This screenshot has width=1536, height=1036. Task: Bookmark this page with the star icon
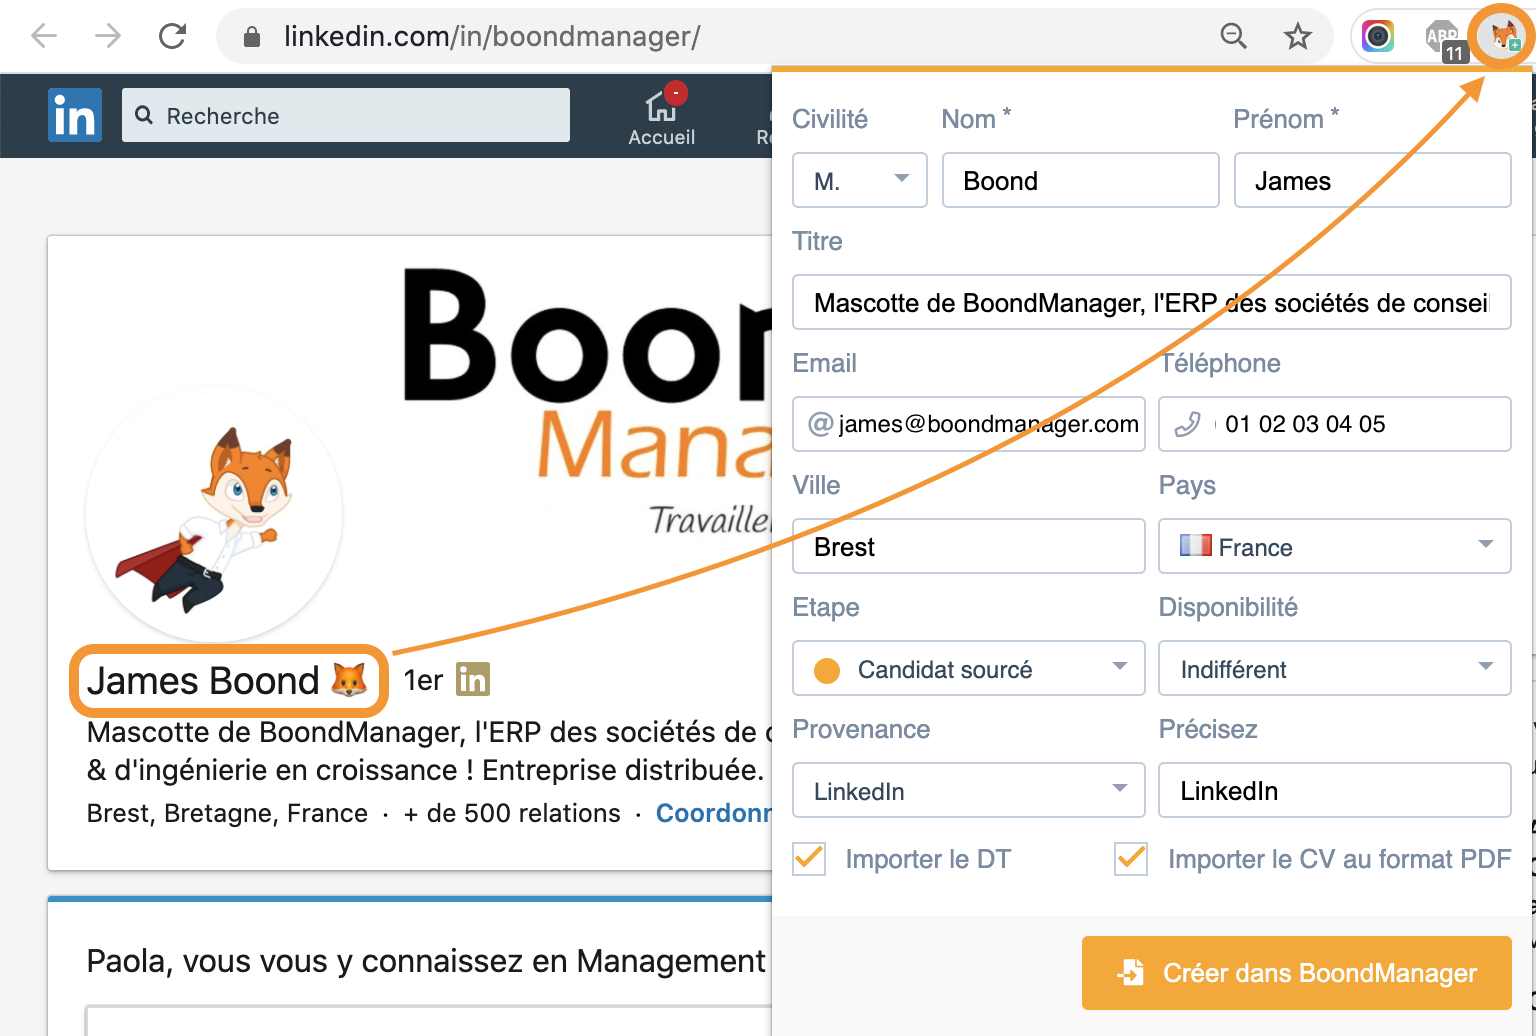1298,36
